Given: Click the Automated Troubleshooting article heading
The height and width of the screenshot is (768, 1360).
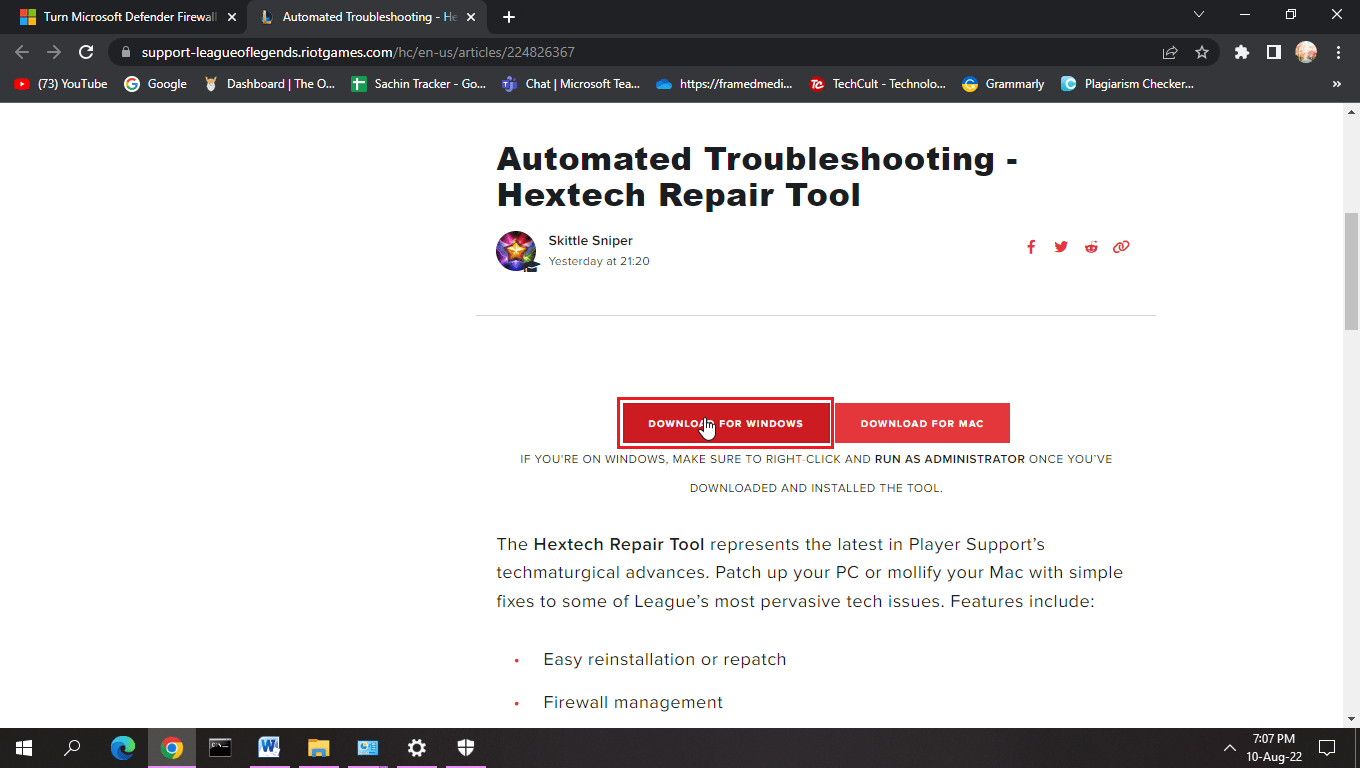Looking at the screenshot, I should (x=757, y=176).
